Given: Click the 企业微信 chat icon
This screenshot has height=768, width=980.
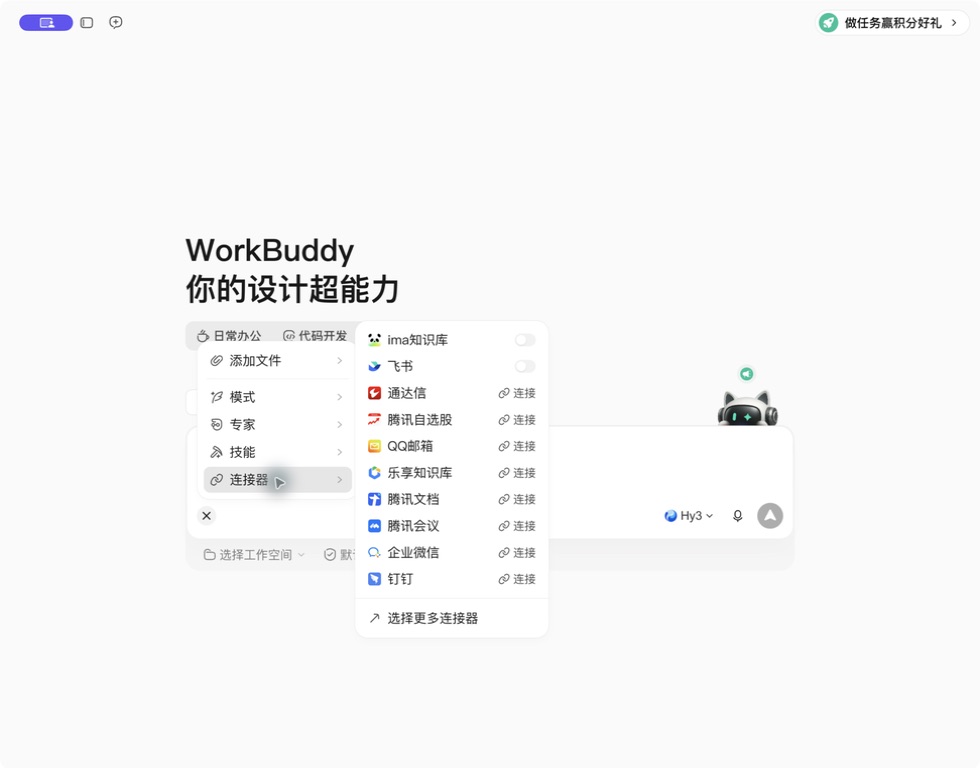Looking at the screenshot, I should (374, 552).
